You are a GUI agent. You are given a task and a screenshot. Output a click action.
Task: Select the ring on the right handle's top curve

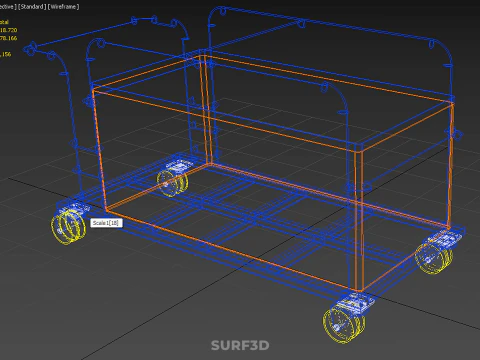[x=432, y=44]
